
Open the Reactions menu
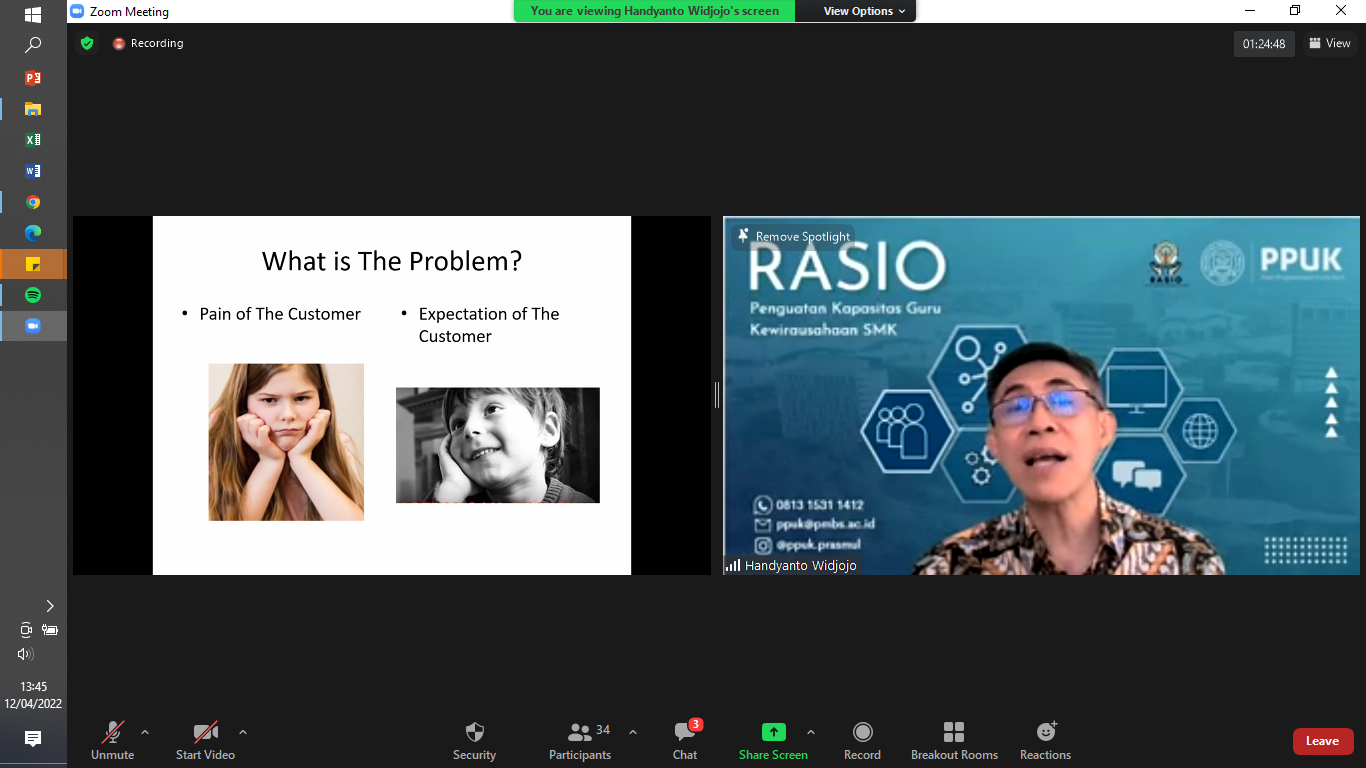[x=1045, y=741]
